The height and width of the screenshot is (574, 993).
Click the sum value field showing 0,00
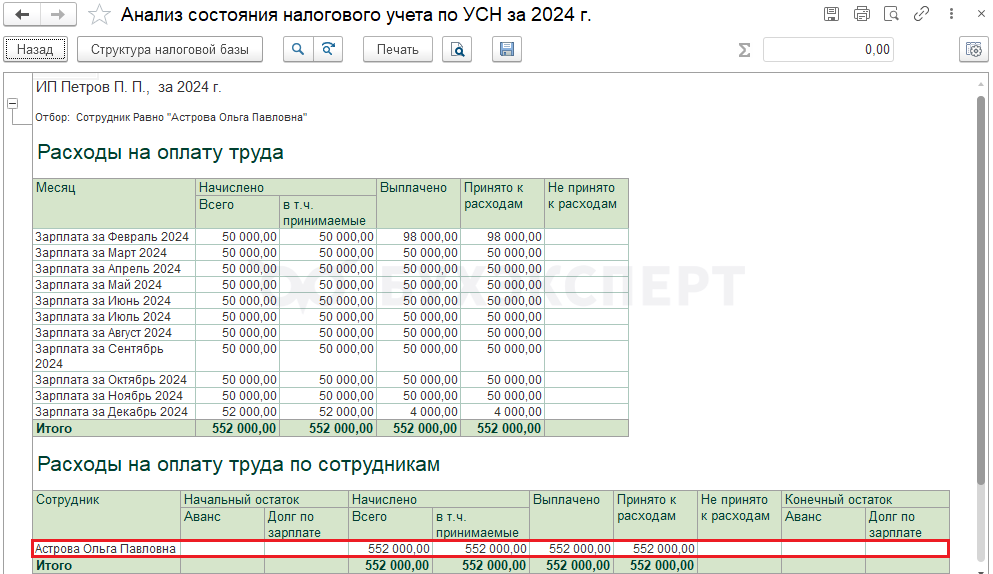click(x=828, y=49)
